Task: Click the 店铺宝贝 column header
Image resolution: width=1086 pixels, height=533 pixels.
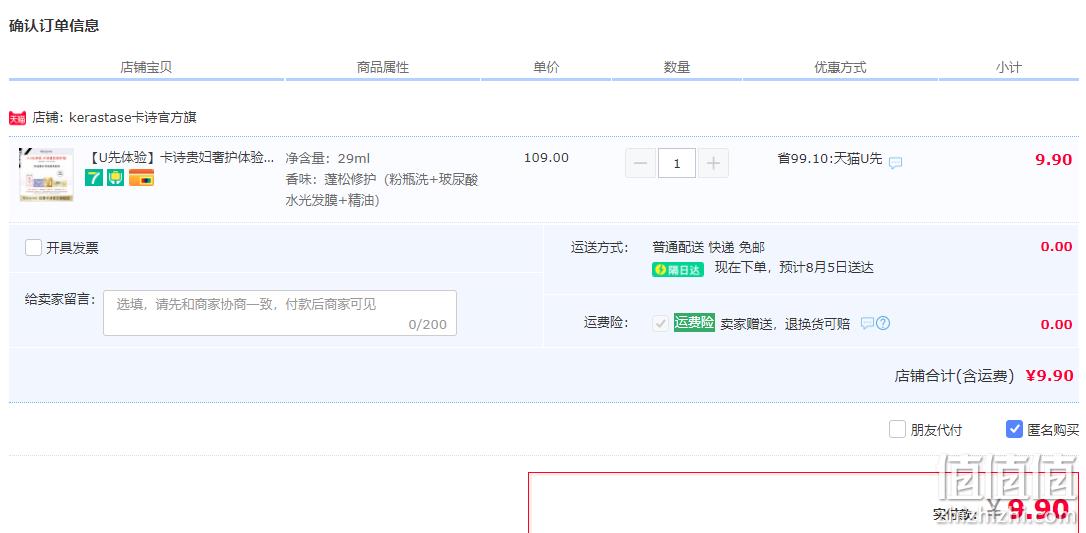Action: [x=146, y=67]
